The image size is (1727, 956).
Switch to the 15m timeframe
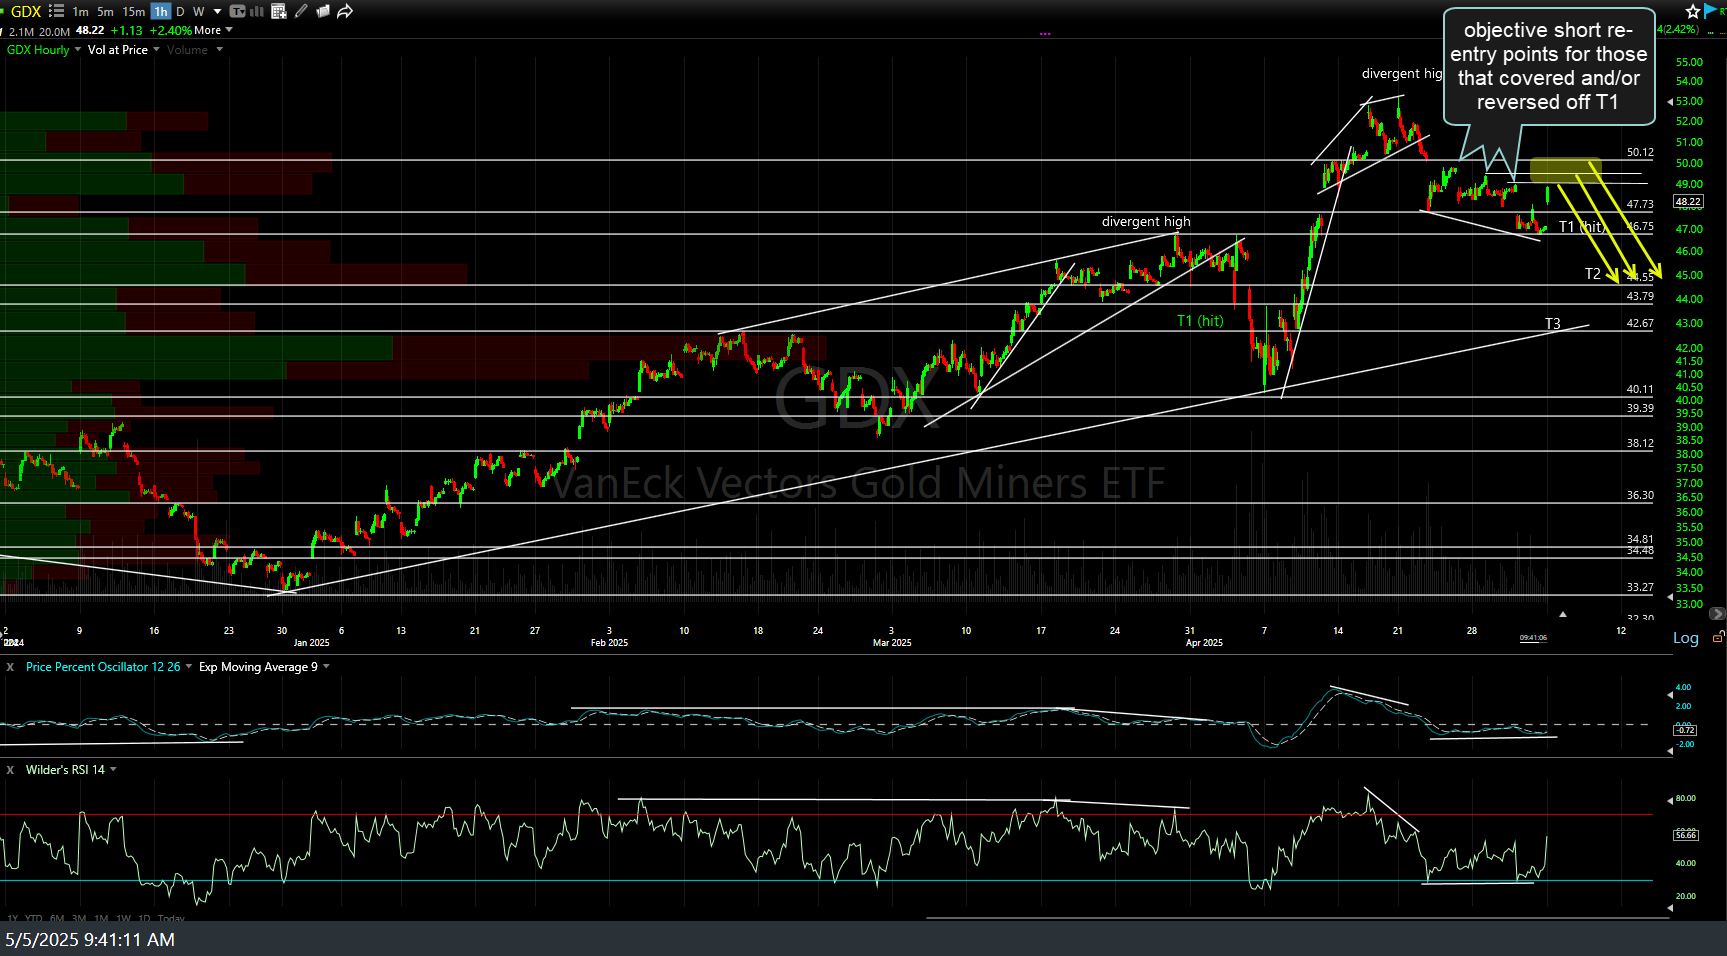click(133, 12)
